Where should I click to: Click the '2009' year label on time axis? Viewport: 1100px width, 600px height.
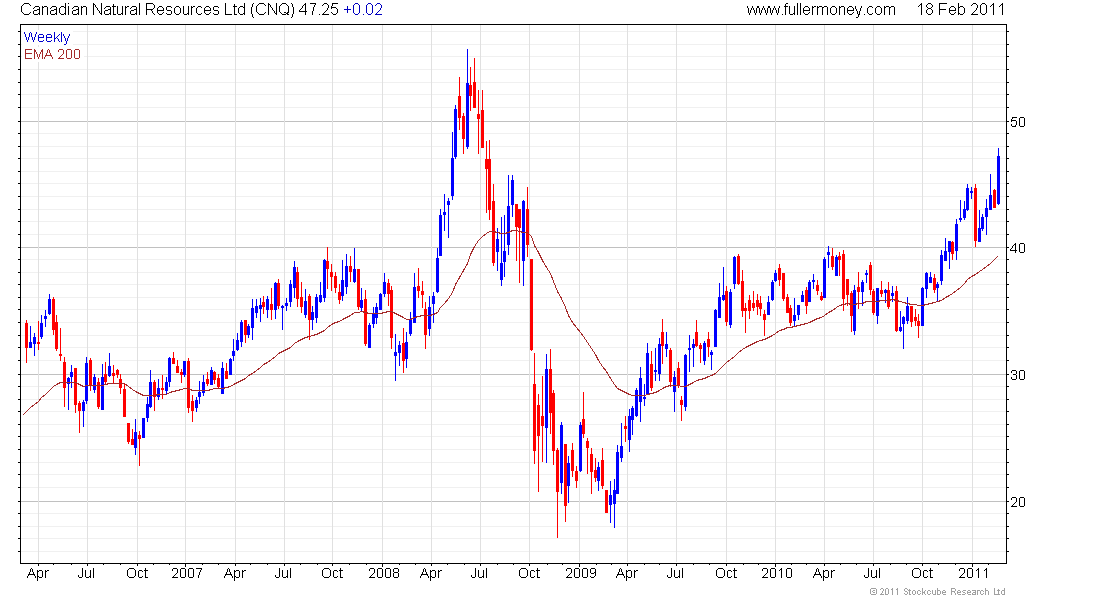[581, 573]
